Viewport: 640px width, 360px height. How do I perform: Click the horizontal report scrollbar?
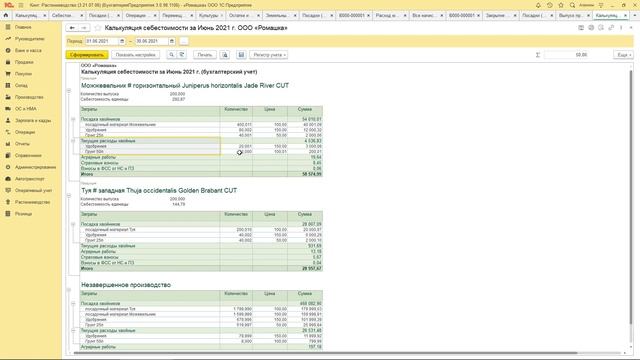[x=325, y=353]
